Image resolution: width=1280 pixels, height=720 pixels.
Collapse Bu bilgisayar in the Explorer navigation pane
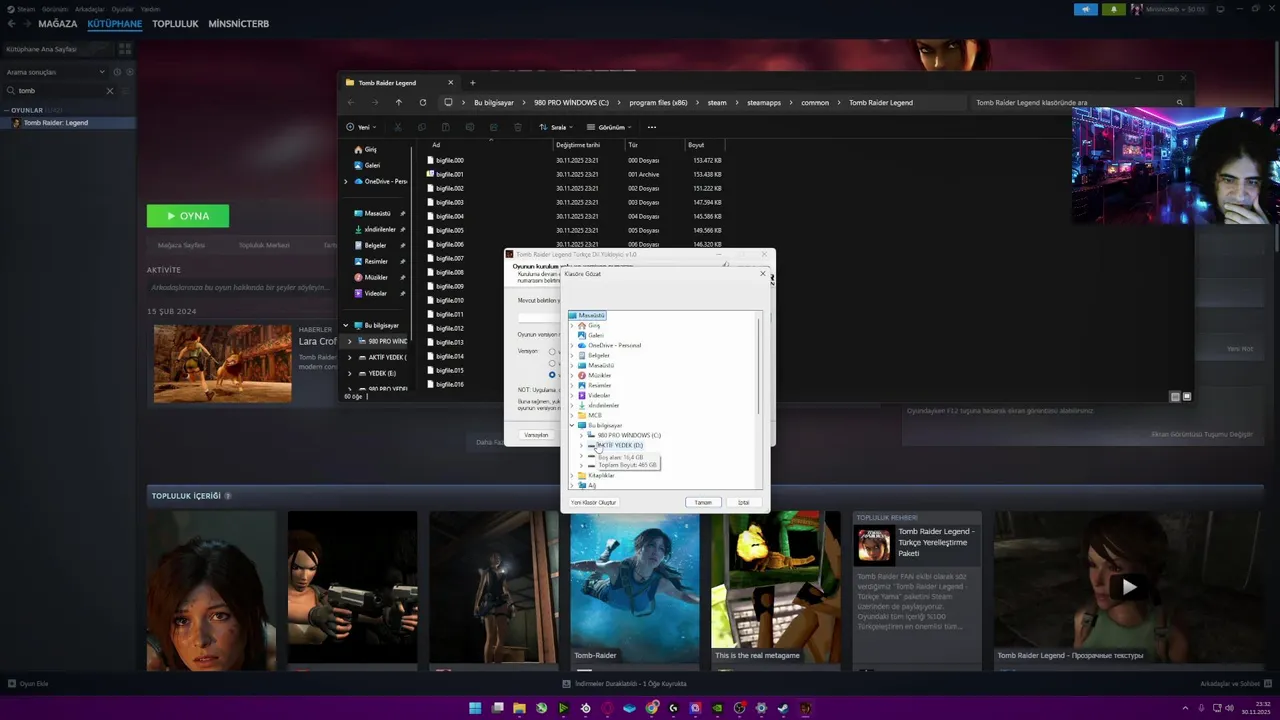click(x=346, y=325)
